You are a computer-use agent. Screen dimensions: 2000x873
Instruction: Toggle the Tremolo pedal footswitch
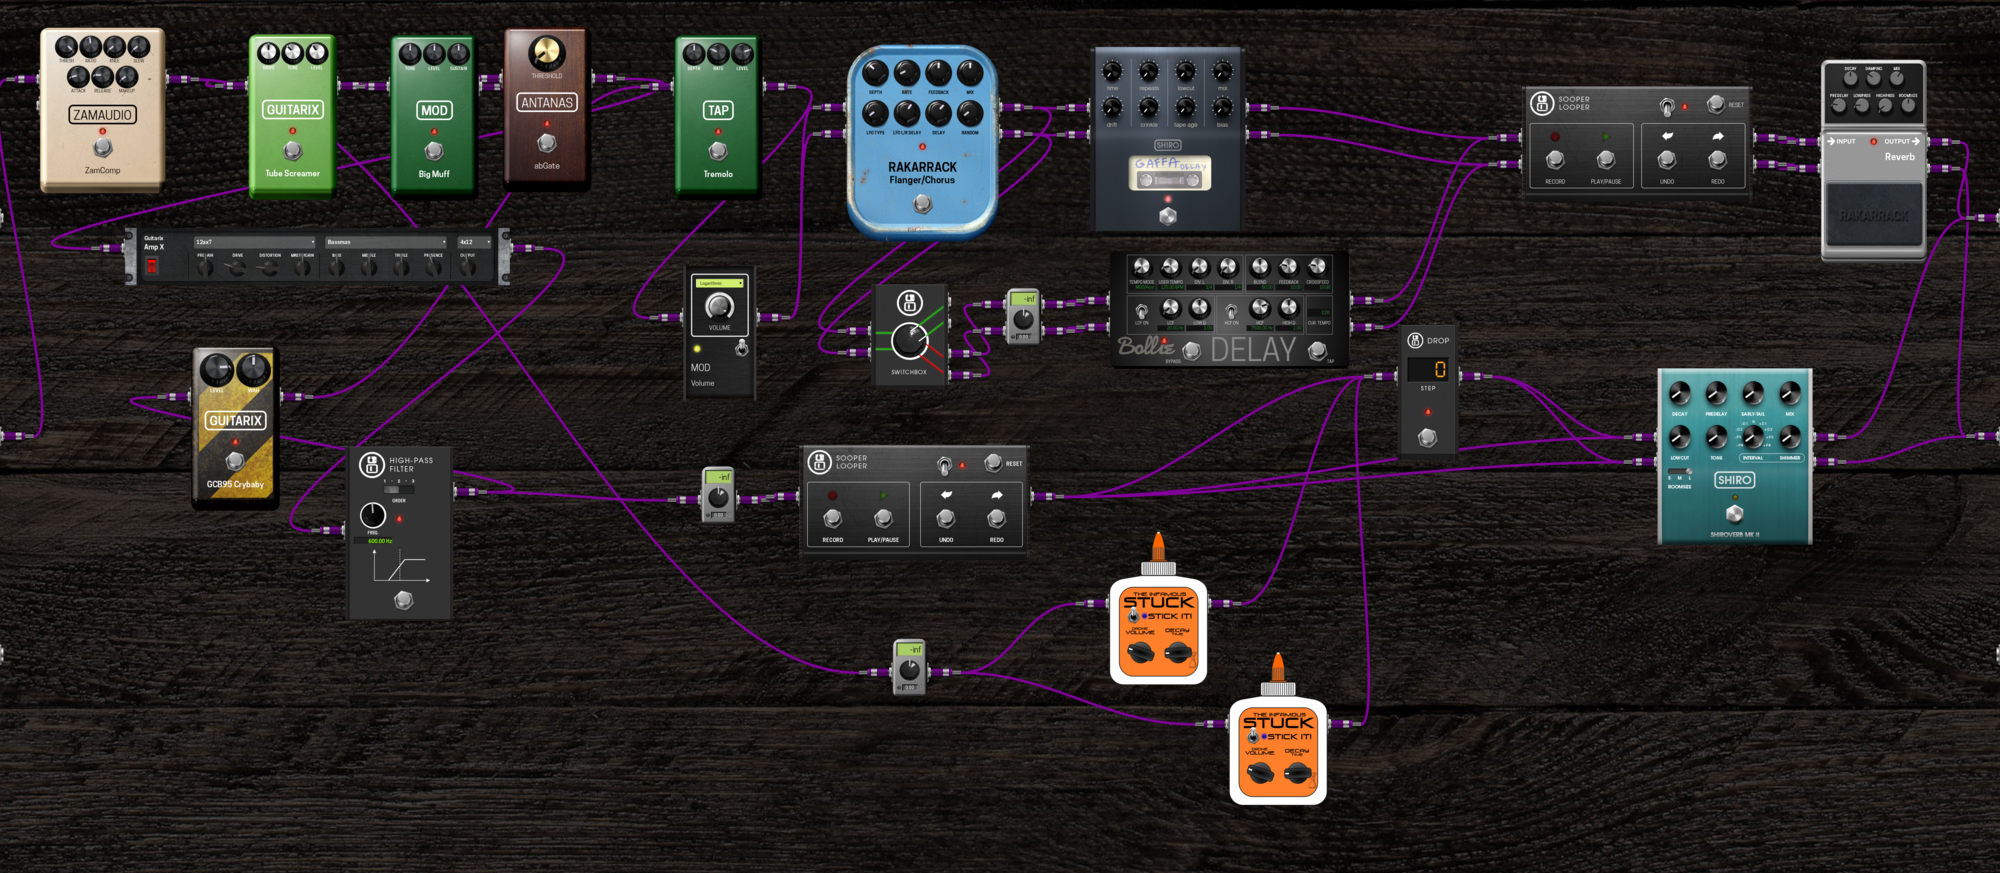click(x=717, y=151)
